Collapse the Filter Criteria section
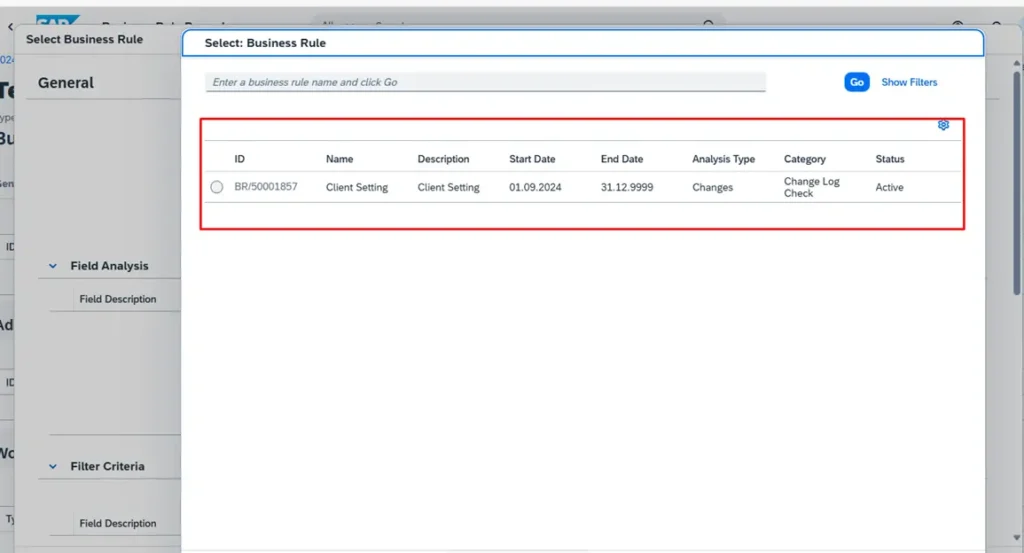 [54, 466]
